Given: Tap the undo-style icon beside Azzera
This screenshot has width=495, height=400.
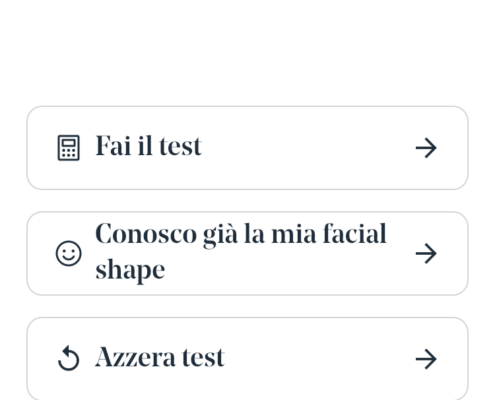Looking at the screenshot, I should (69, 359).
